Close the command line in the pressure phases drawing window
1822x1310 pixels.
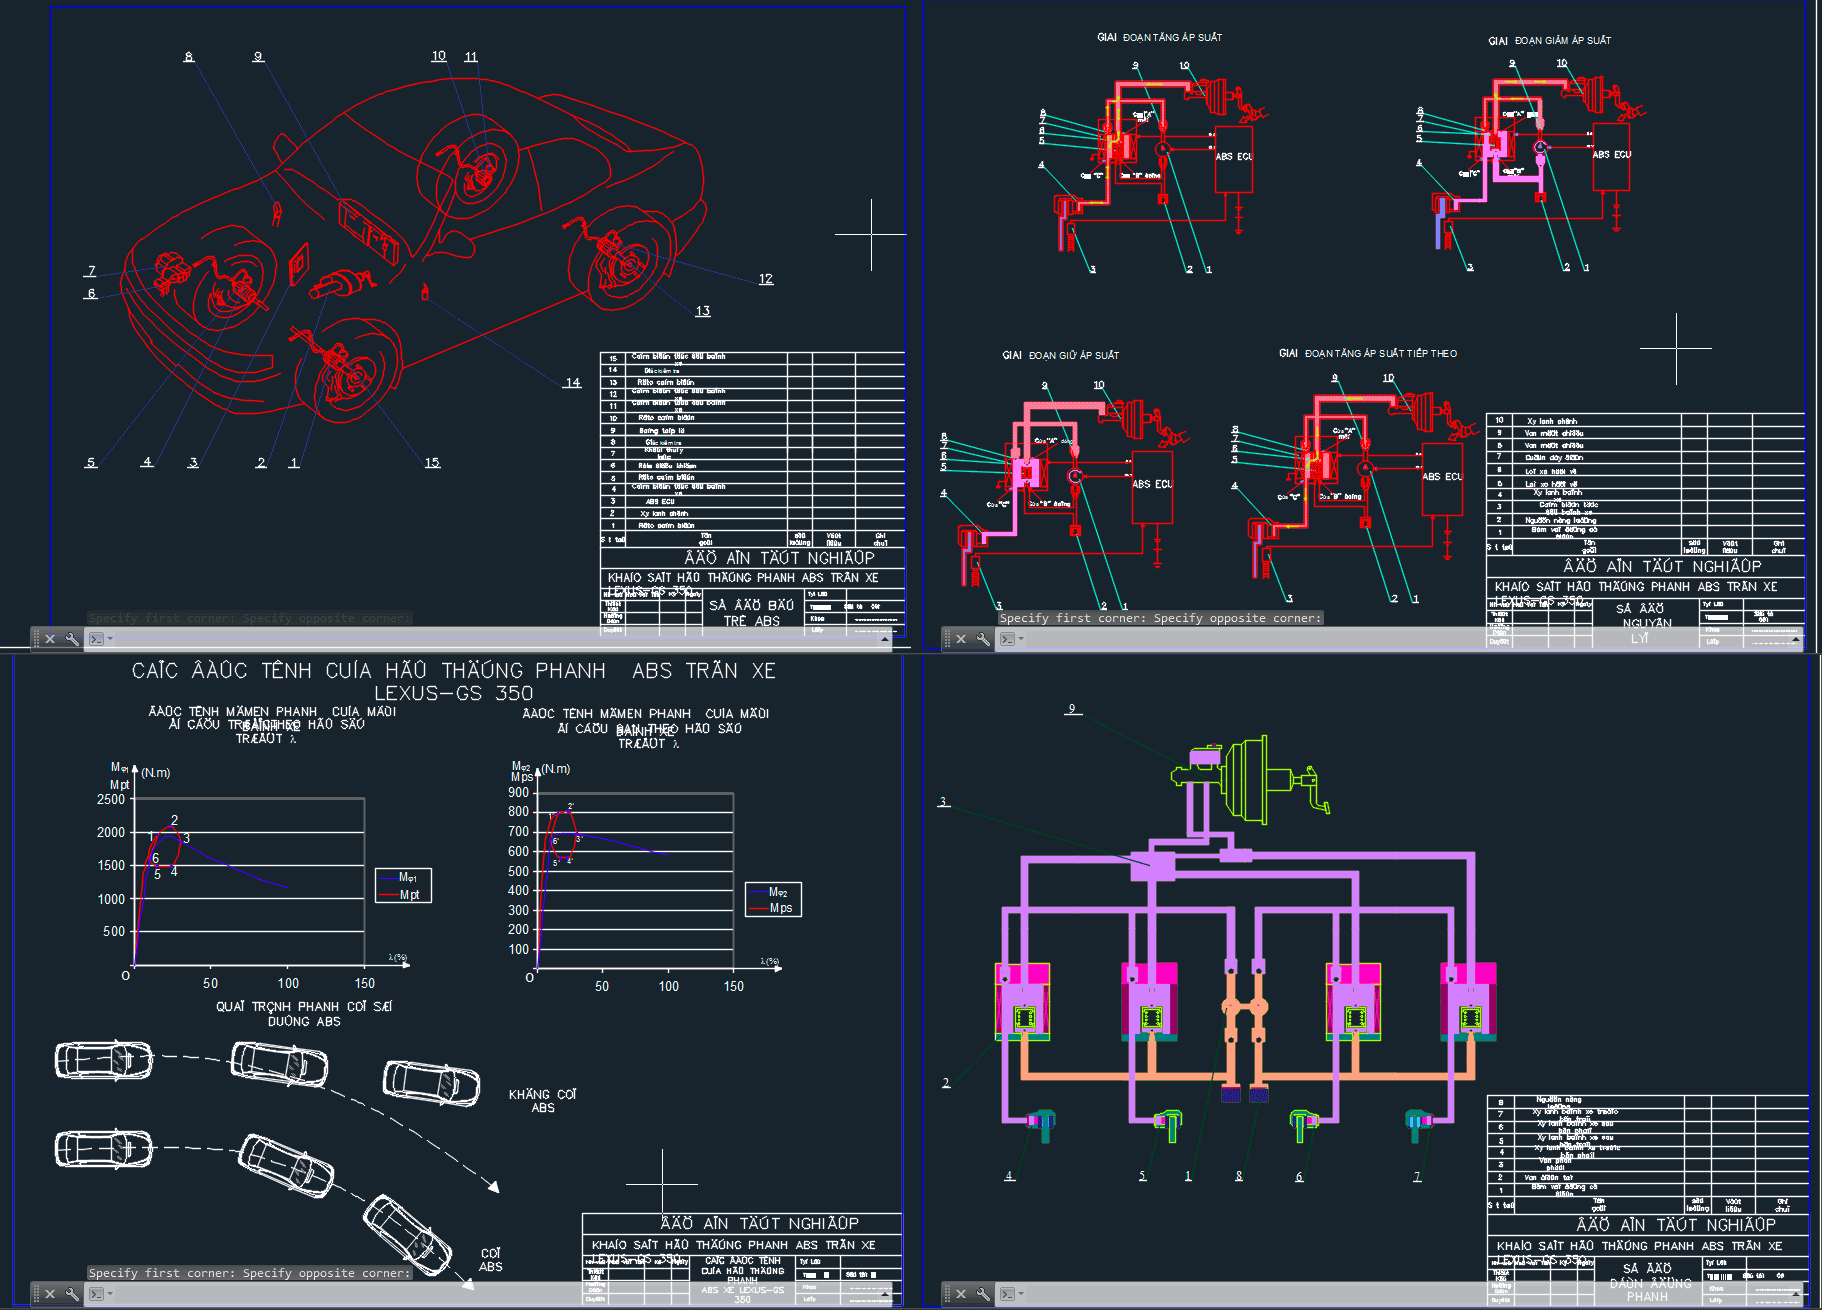tap(961, 639)
